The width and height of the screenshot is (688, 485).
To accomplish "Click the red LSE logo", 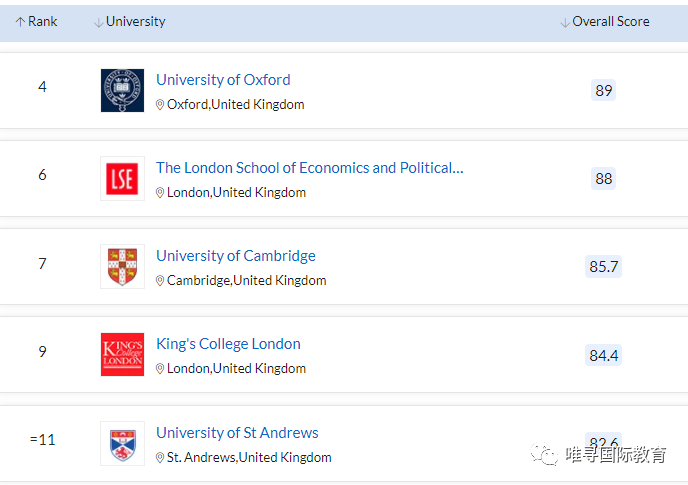I will (122, 178).
